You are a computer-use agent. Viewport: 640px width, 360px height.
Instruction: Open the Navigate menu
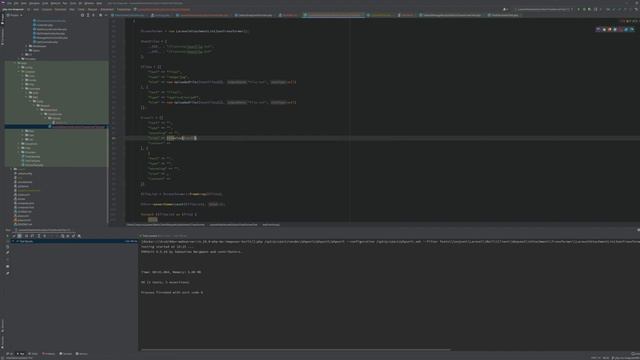coord(34,3)
